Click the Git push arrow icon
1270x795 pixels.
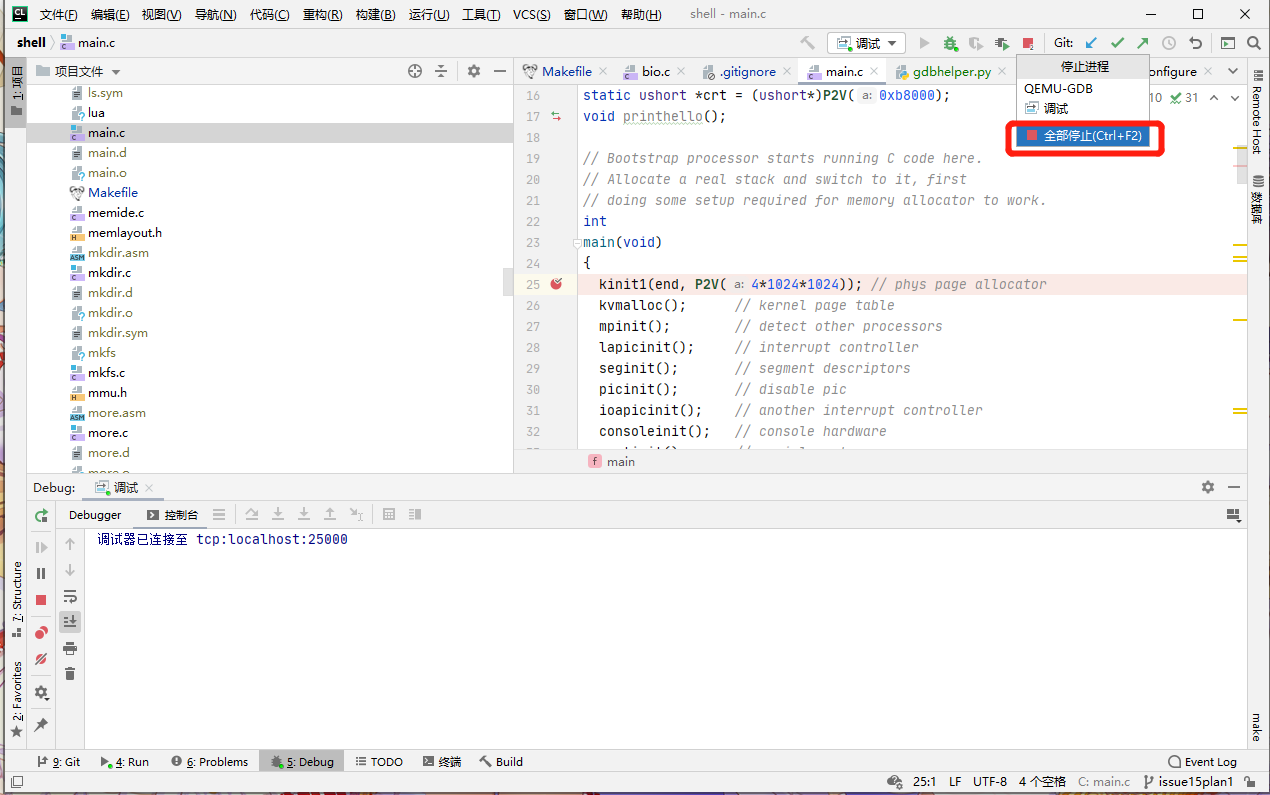(1142, 43)
